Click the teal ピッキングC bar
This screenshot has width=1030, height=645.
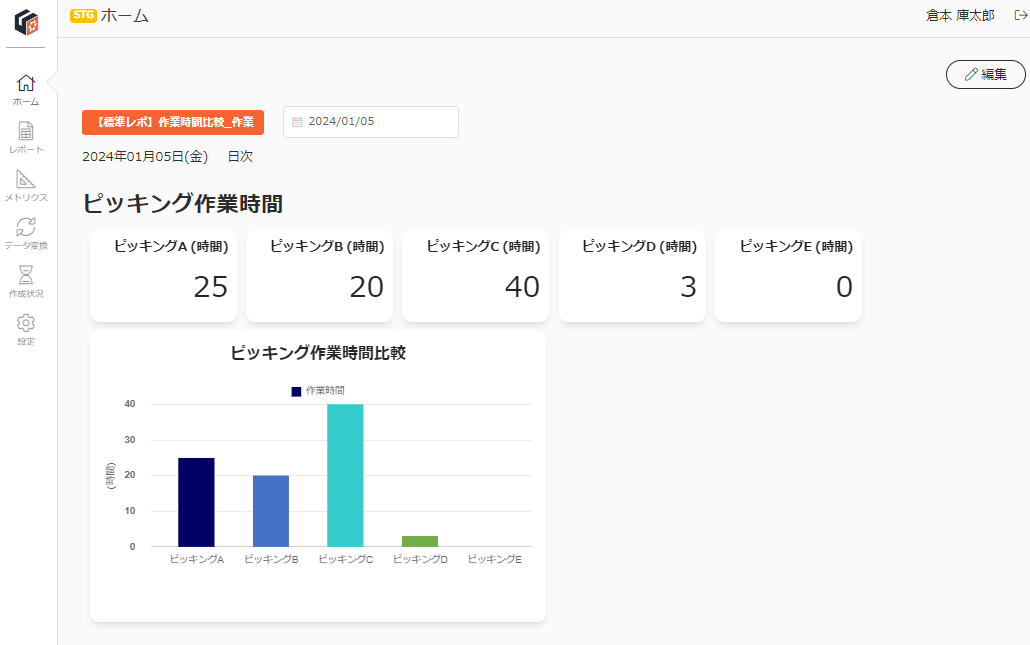click(x=346, y=476)
